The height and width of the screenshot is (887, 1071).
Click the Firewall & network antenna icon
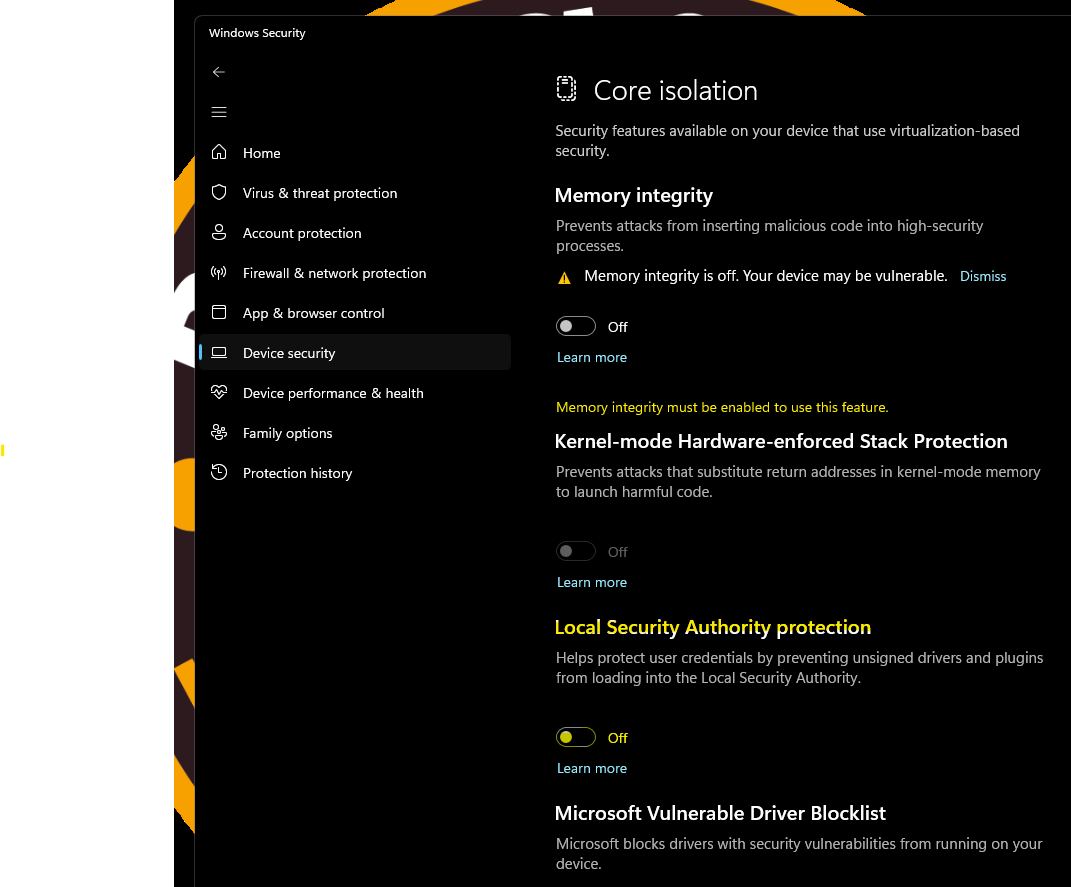click(219, 272)
